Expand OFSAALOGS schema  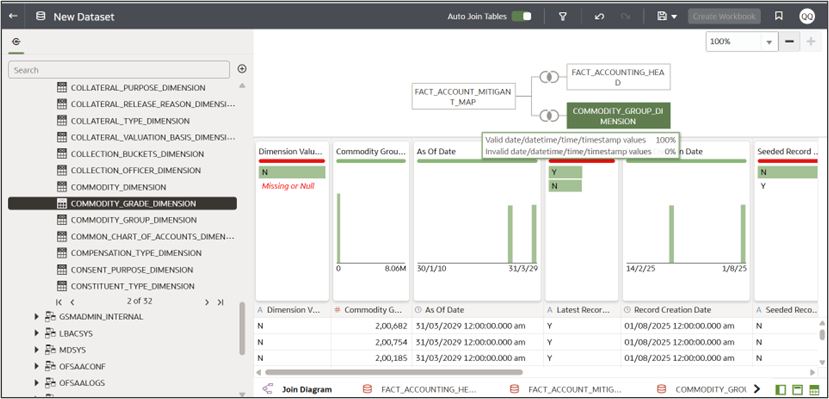coord(36,382)
